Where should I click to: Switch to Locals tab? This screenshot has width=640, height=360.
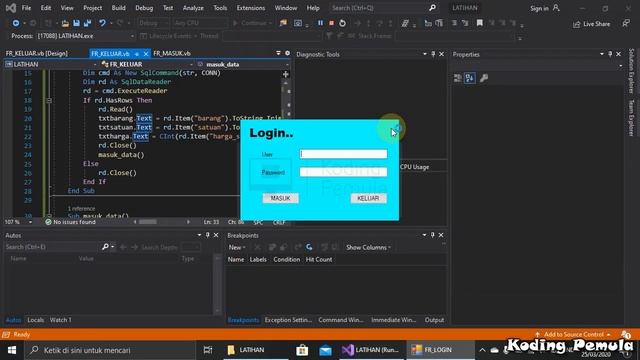pos(36,320)
